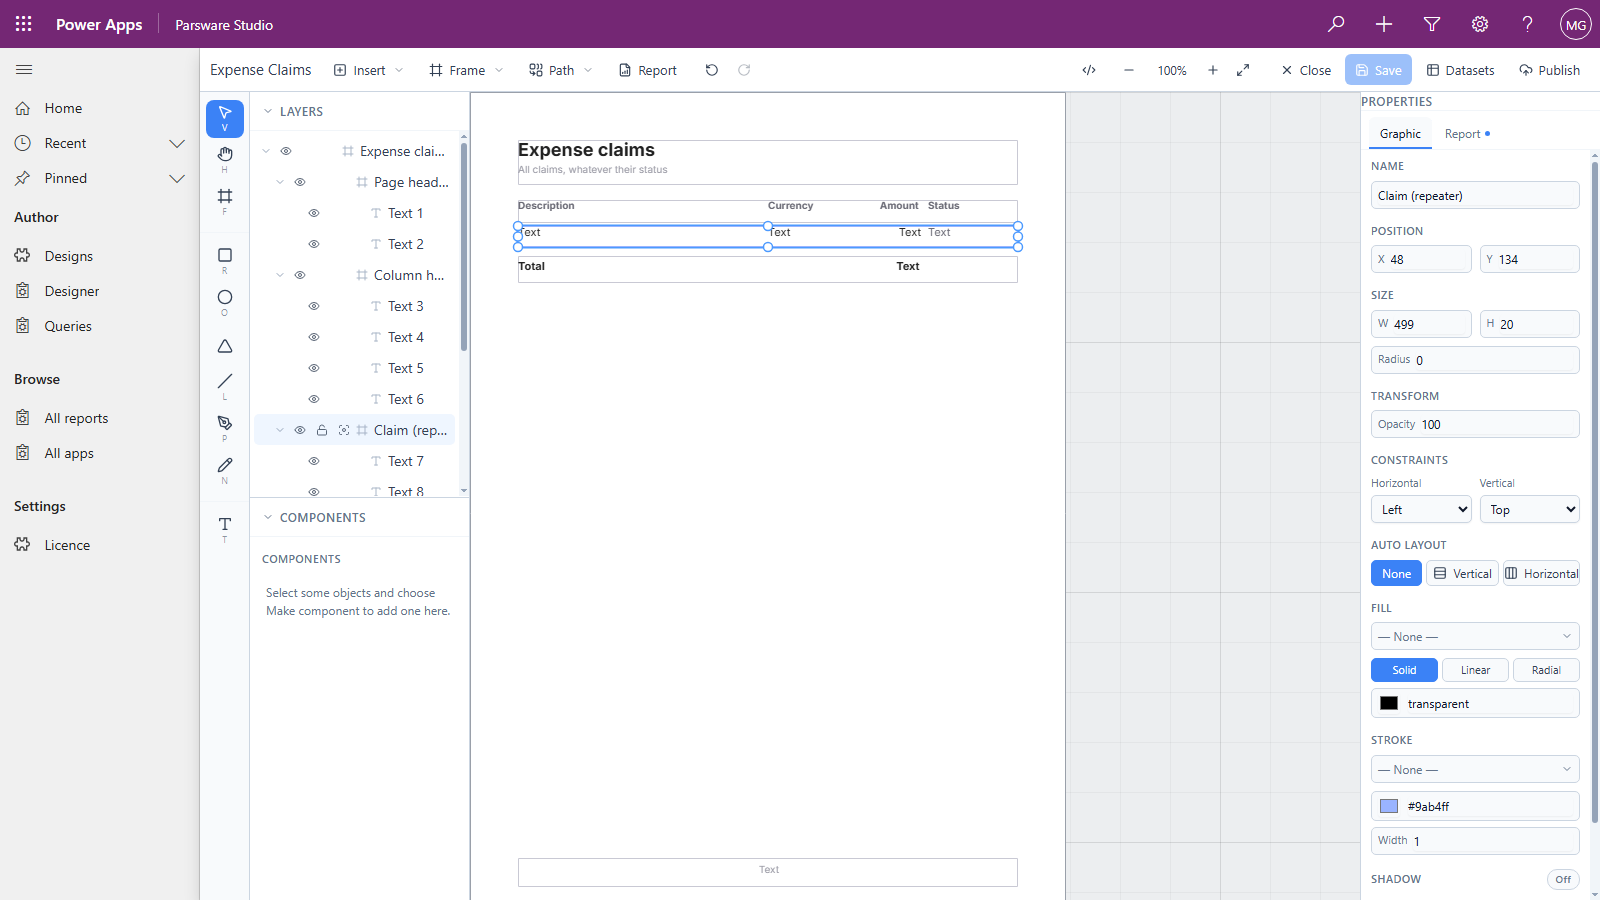The height and width of the screenshot is (900, 1600).
Task: Set auto layout to Vertical
Action: [1462, 573]
